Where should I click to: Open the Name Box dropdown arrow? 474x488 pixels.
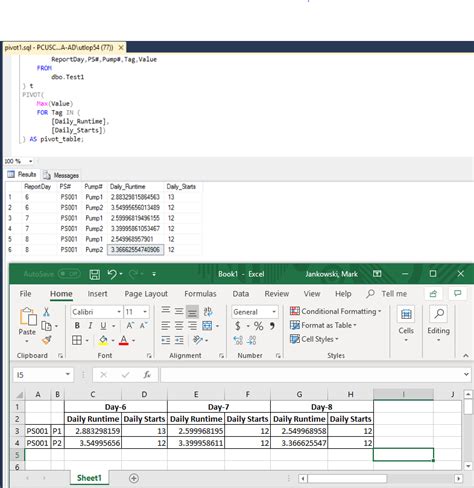click(68, 374)
